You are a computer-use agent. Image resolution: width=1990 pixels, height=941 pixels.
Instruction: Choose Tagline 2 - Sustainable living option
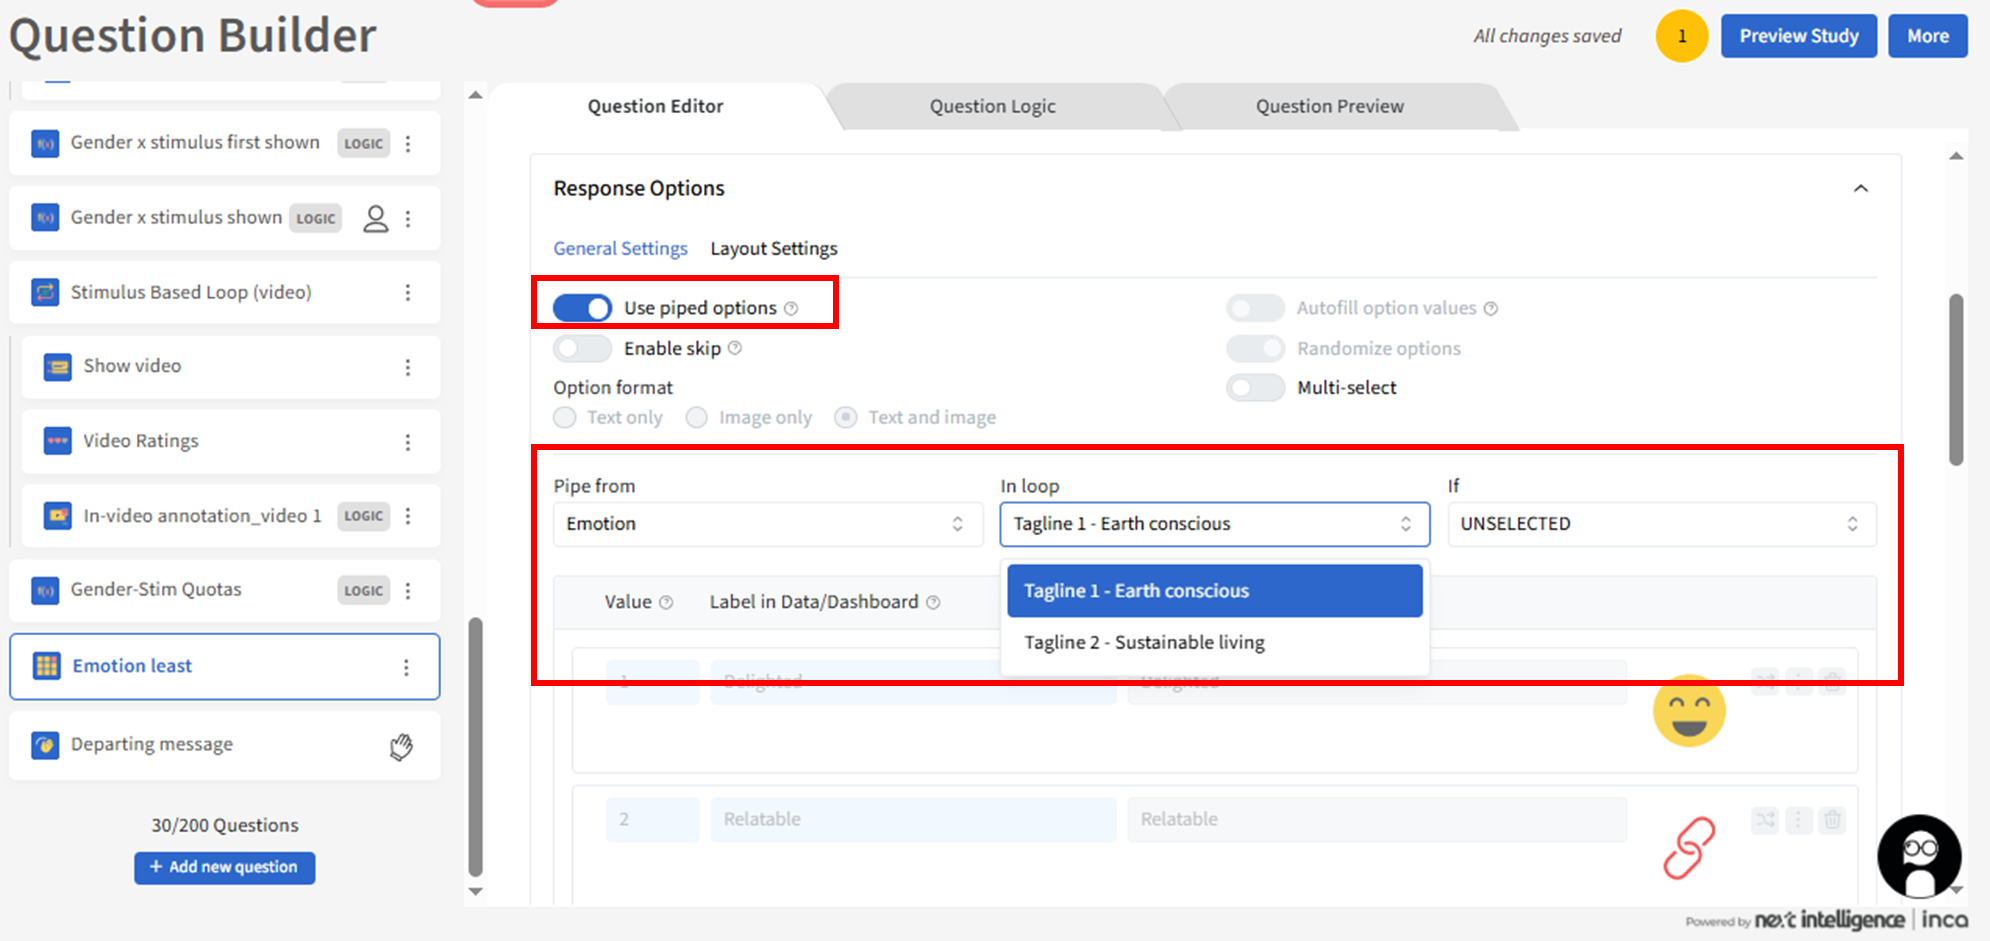(x=1144, y=642)
